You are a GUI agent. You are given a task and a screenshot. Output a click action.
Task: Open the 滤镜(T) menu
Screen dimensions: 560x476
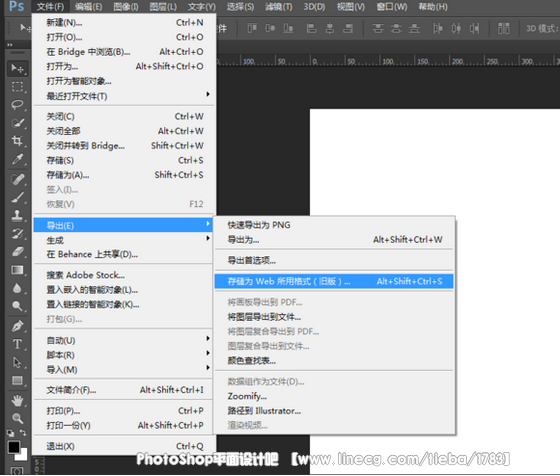pyautogui.click(x=279, y=6)
